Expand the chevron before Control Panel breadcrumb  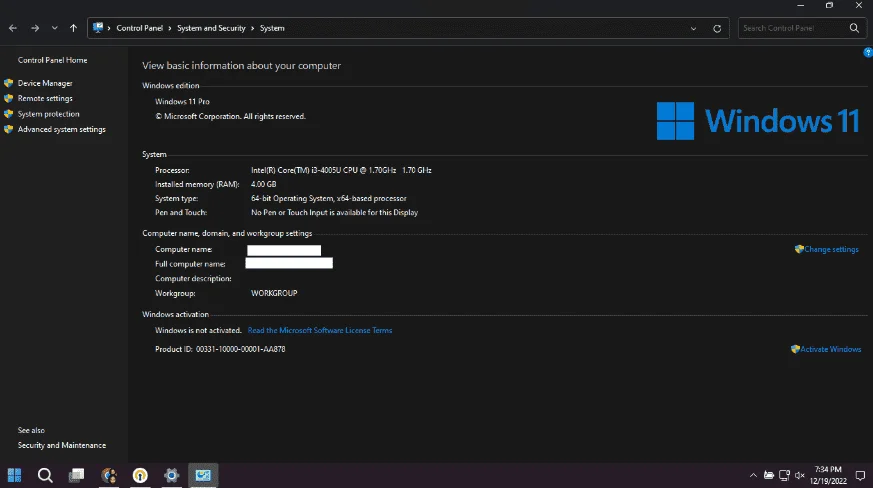coord(109,28)
